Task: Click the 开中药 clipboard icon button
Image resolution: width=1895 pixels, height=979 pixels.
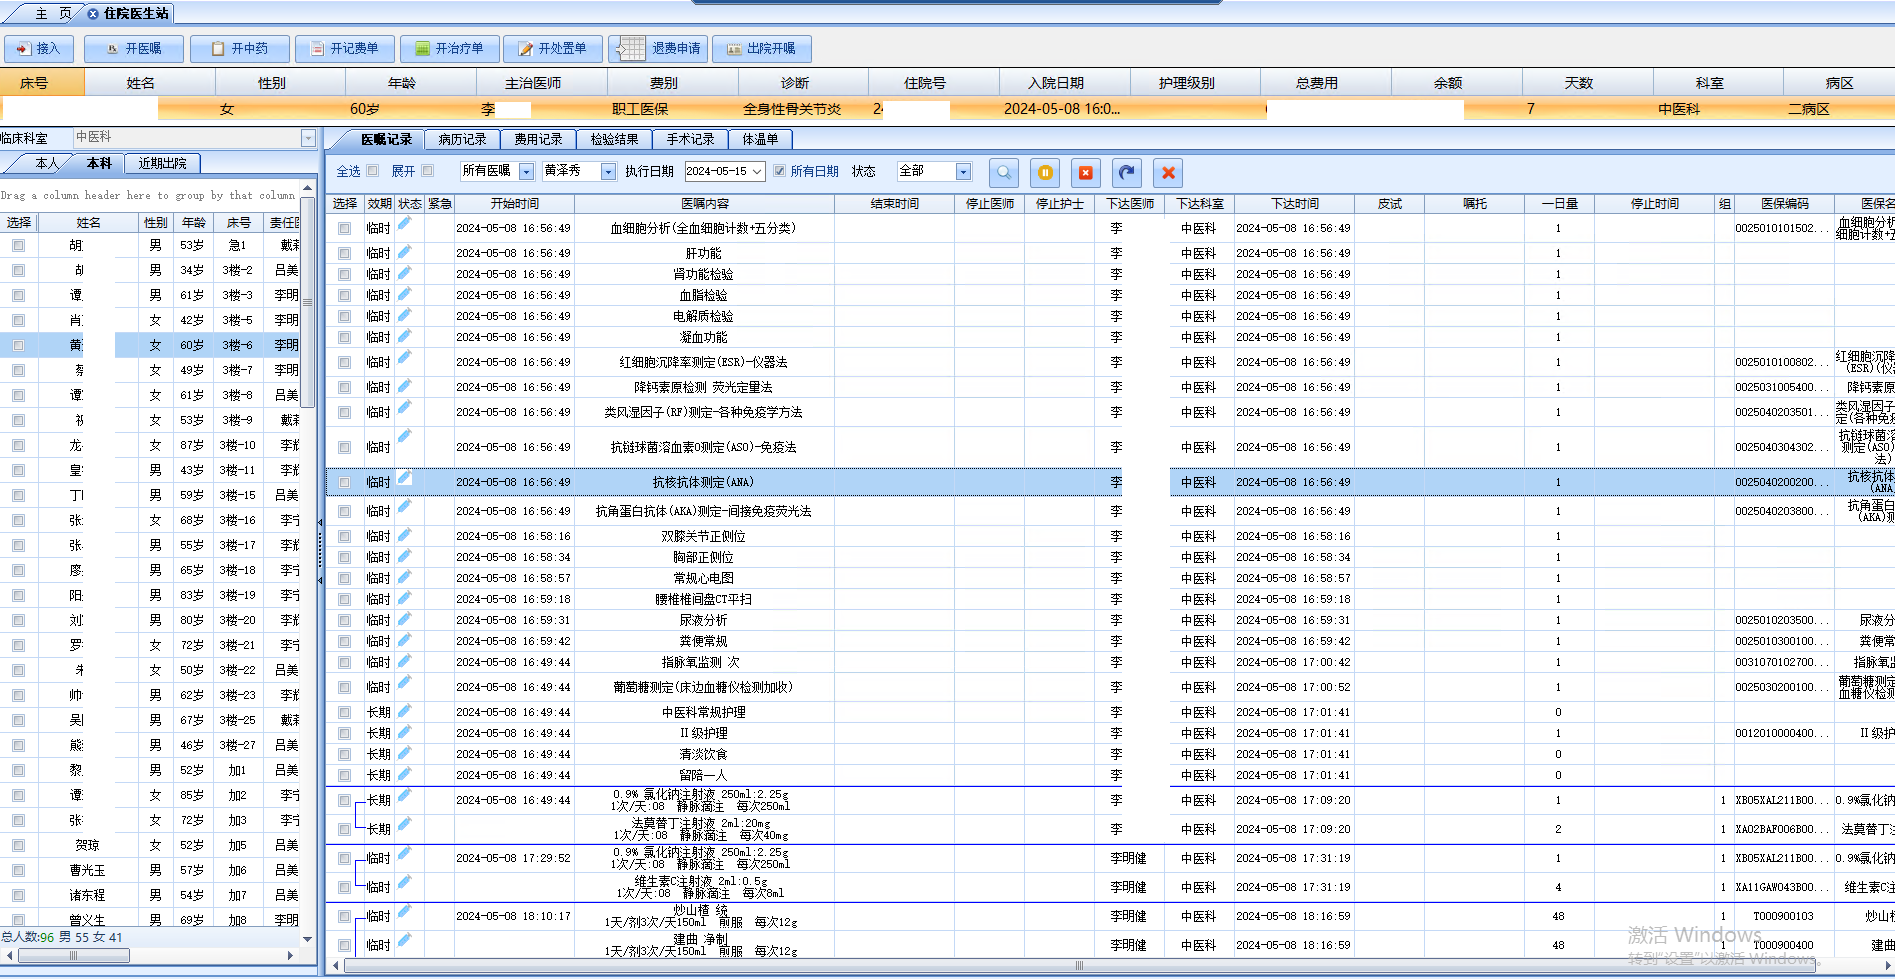Action: (239, 48)
